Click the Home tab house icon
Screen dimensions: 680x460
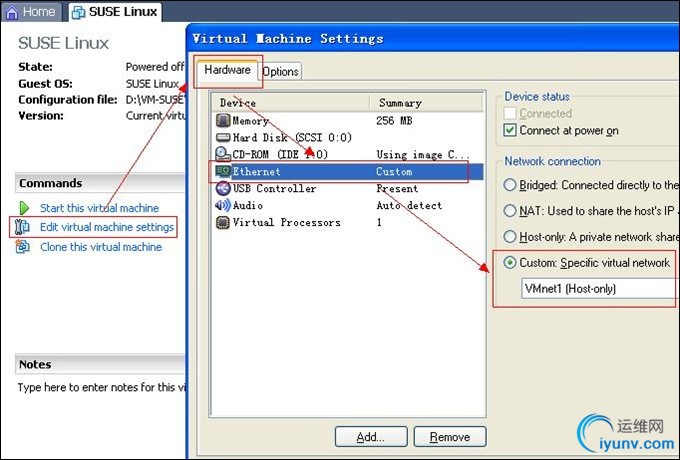coord(12,13)
